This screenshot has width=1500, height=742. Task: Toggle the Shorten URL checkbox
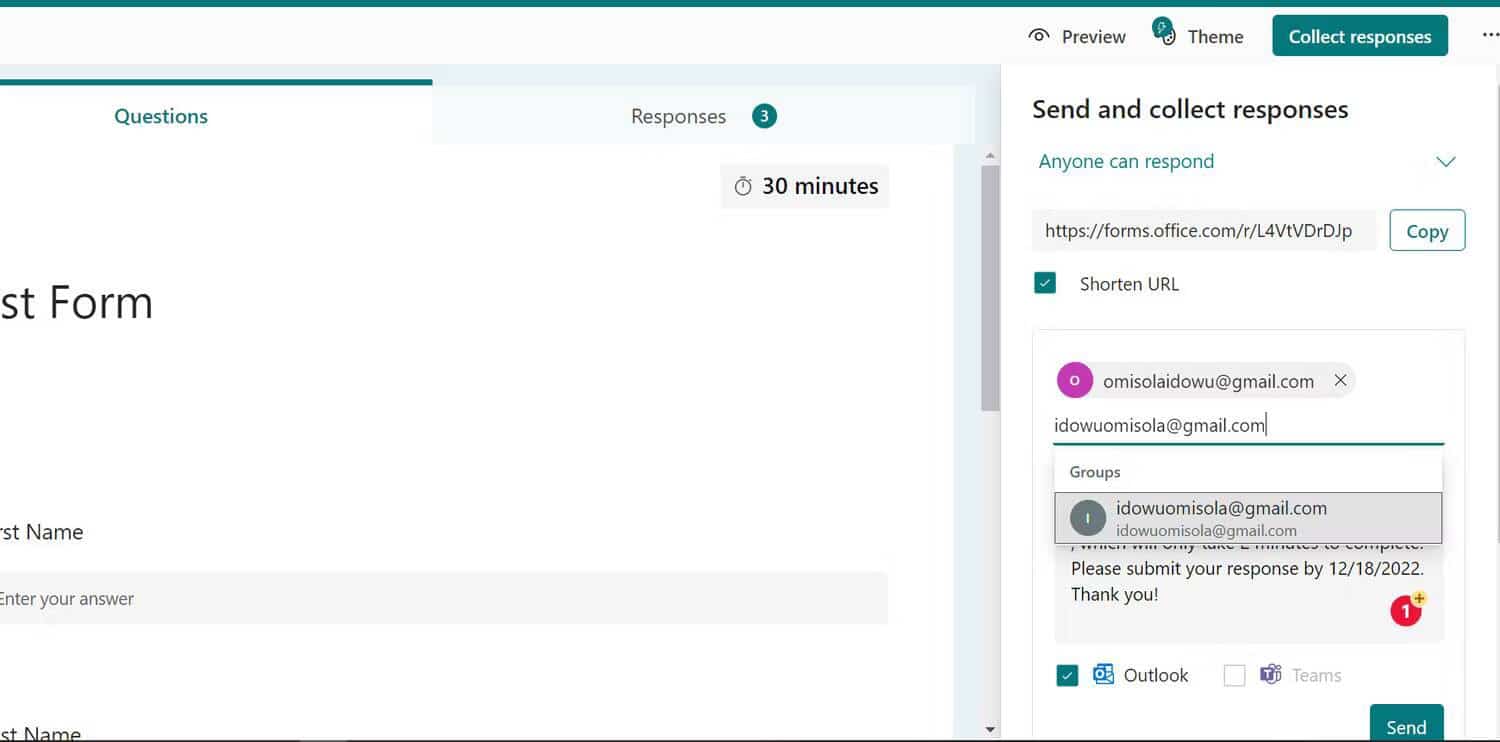[1045, 283]
